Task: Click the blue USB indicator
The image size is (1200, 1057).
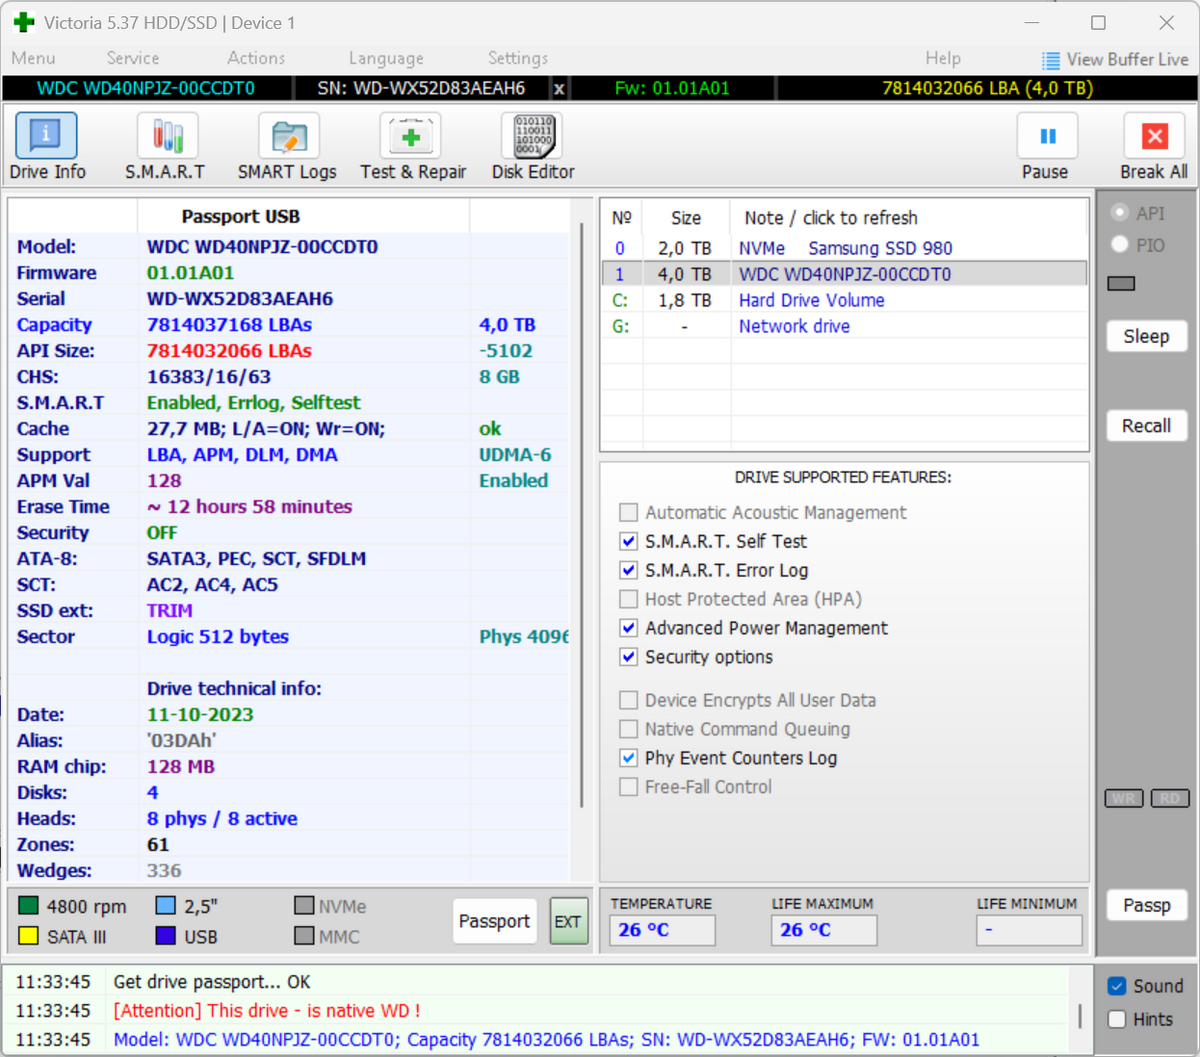Action: [x=166, y=936]
